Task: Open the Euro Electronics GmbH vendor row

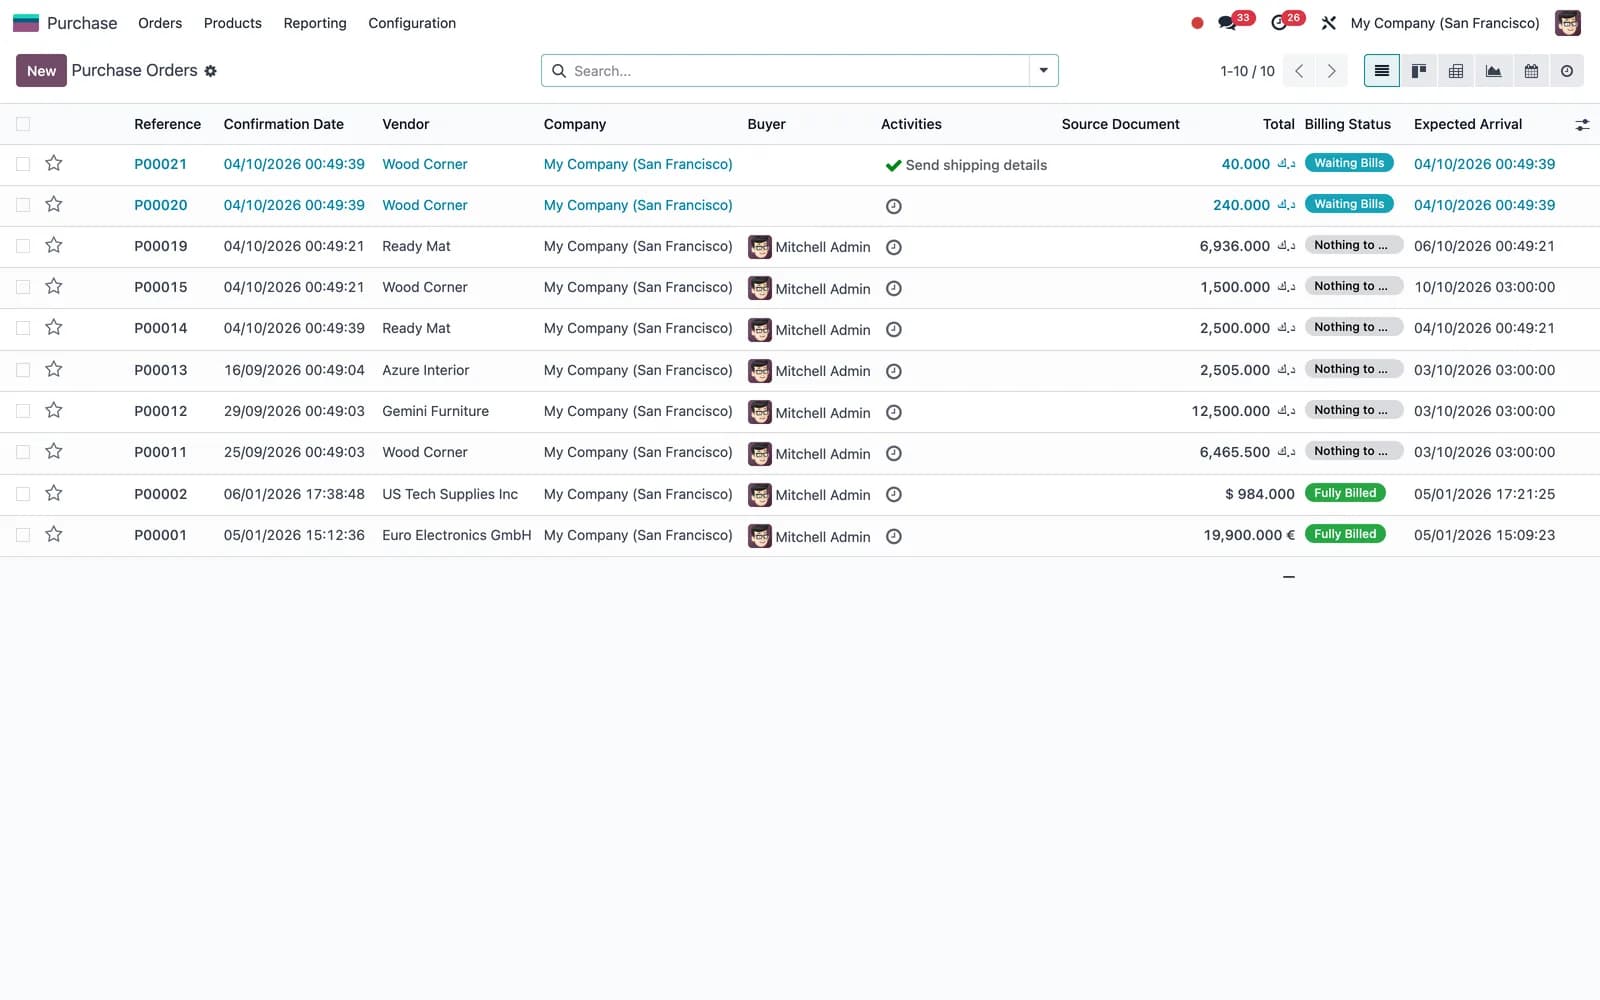Action: (456, 535)
